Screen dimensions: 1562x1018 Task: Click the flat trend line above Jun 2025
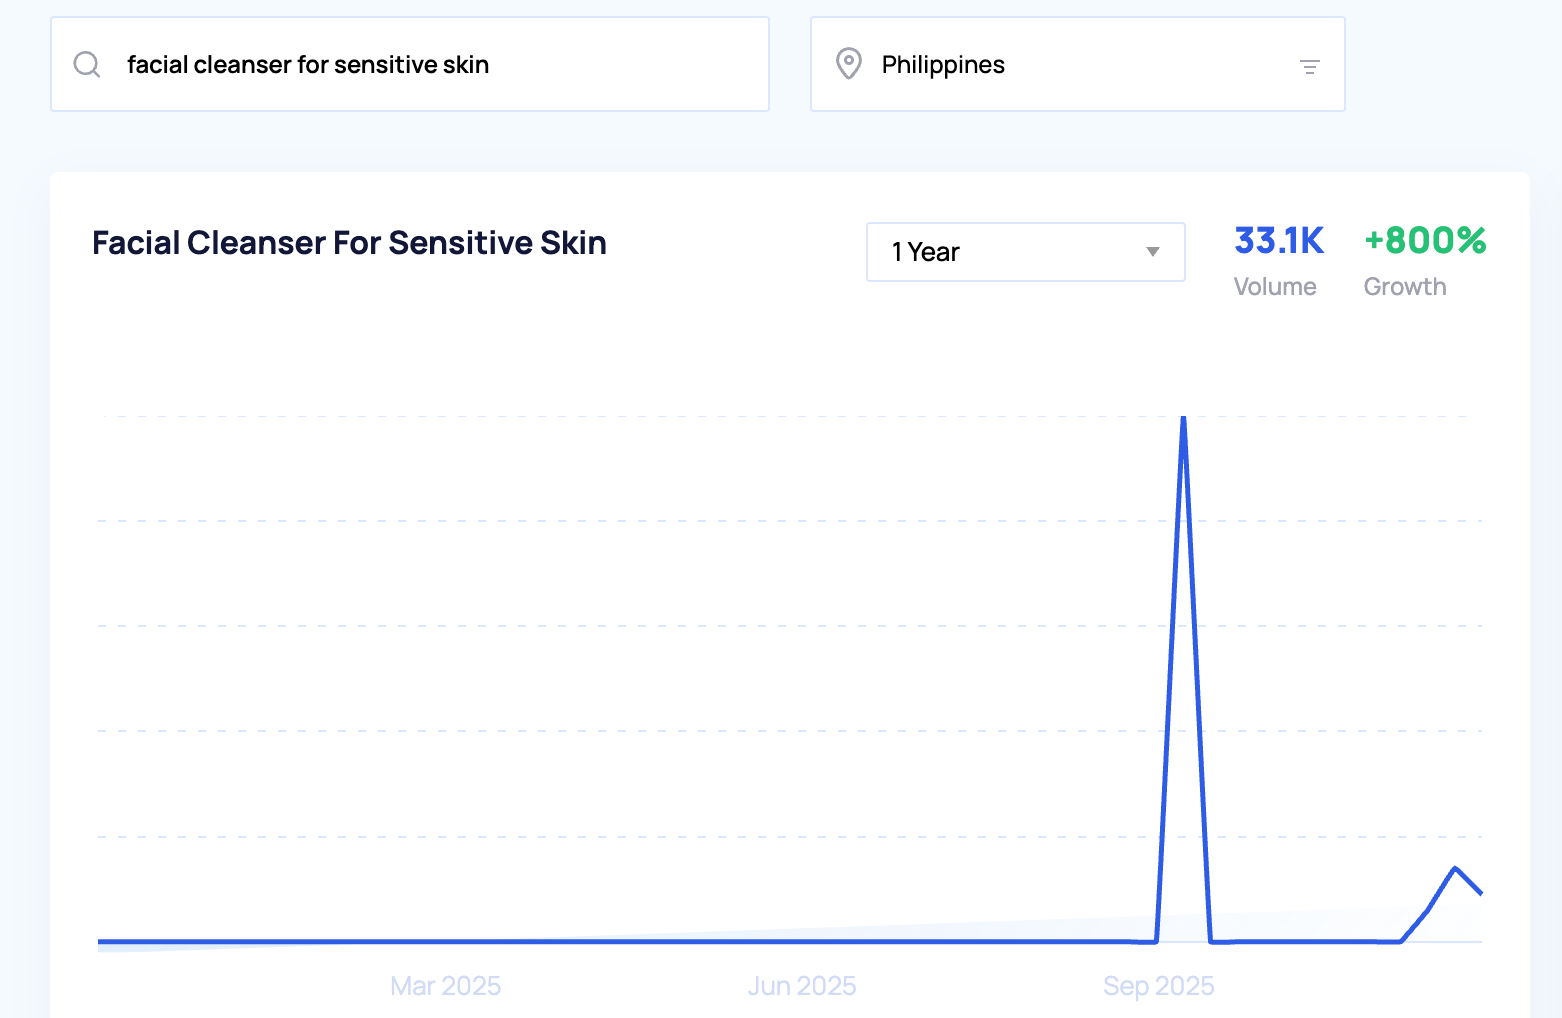802,941
